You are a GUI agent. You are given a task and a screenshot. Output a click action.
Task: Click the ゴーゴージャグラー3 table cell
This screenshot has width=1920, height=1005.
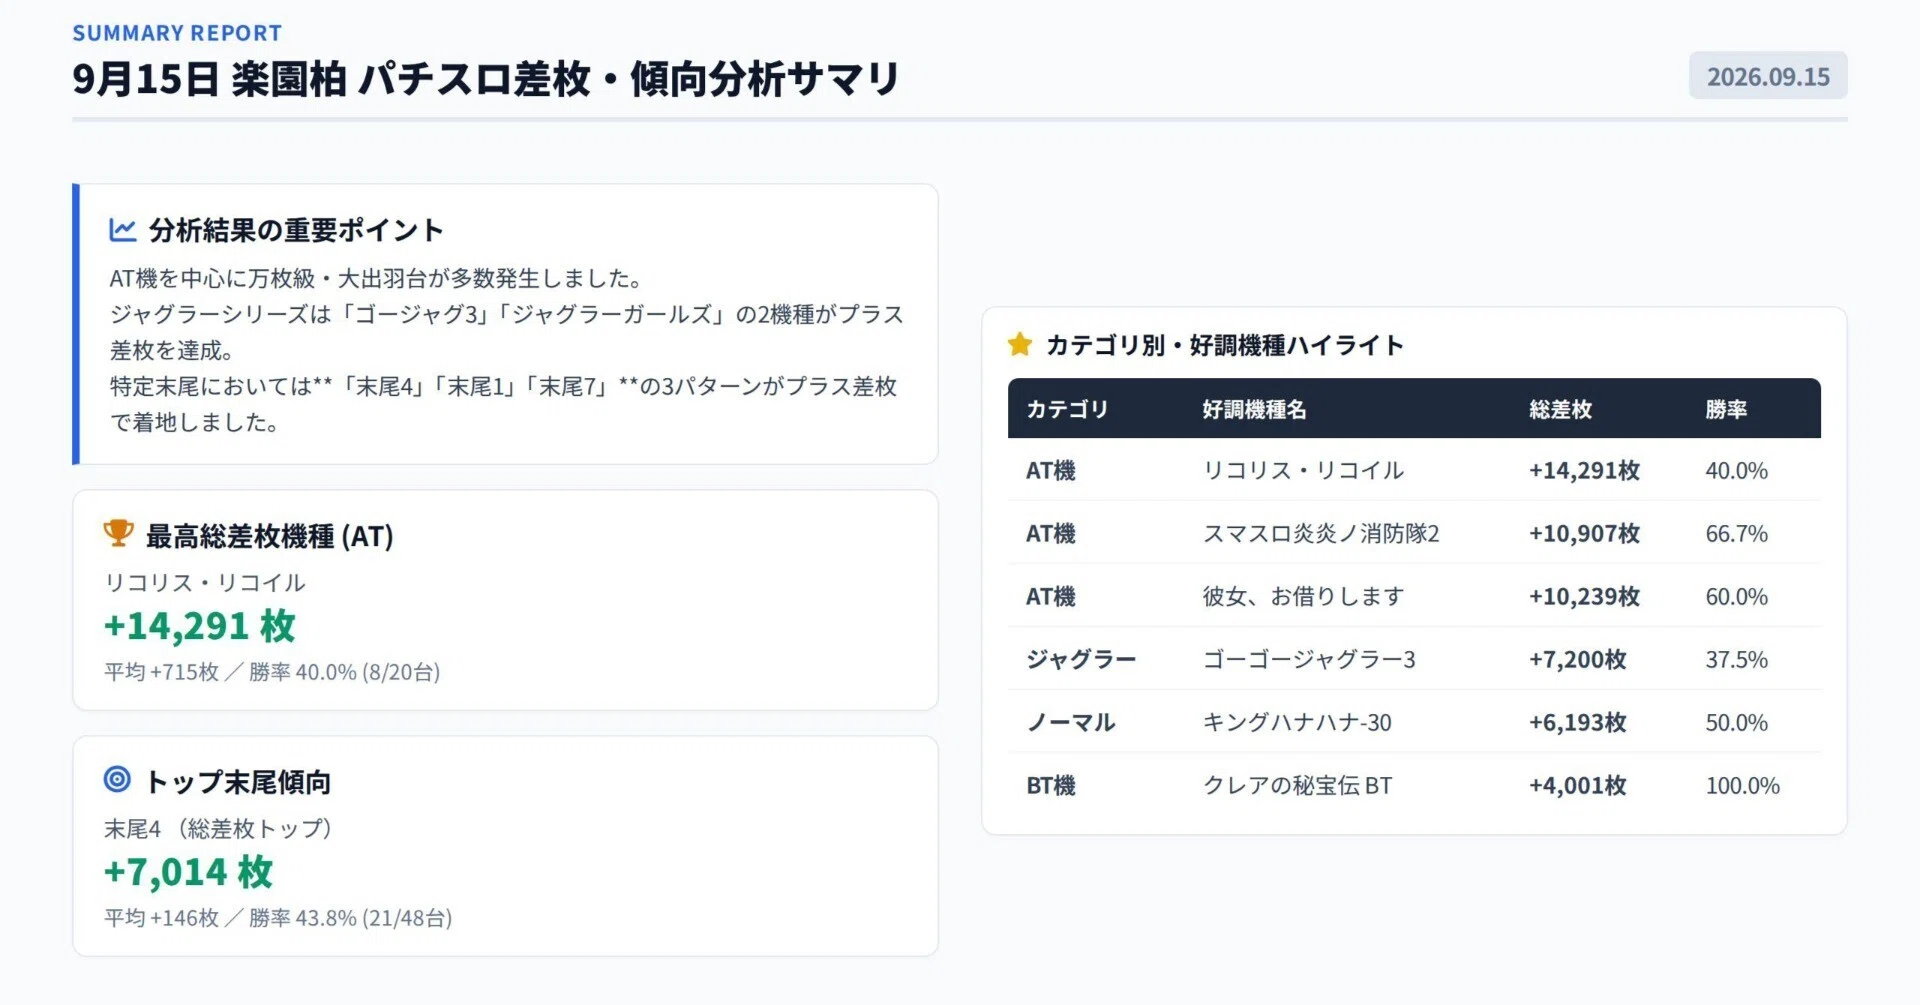tap(1309, 659)
